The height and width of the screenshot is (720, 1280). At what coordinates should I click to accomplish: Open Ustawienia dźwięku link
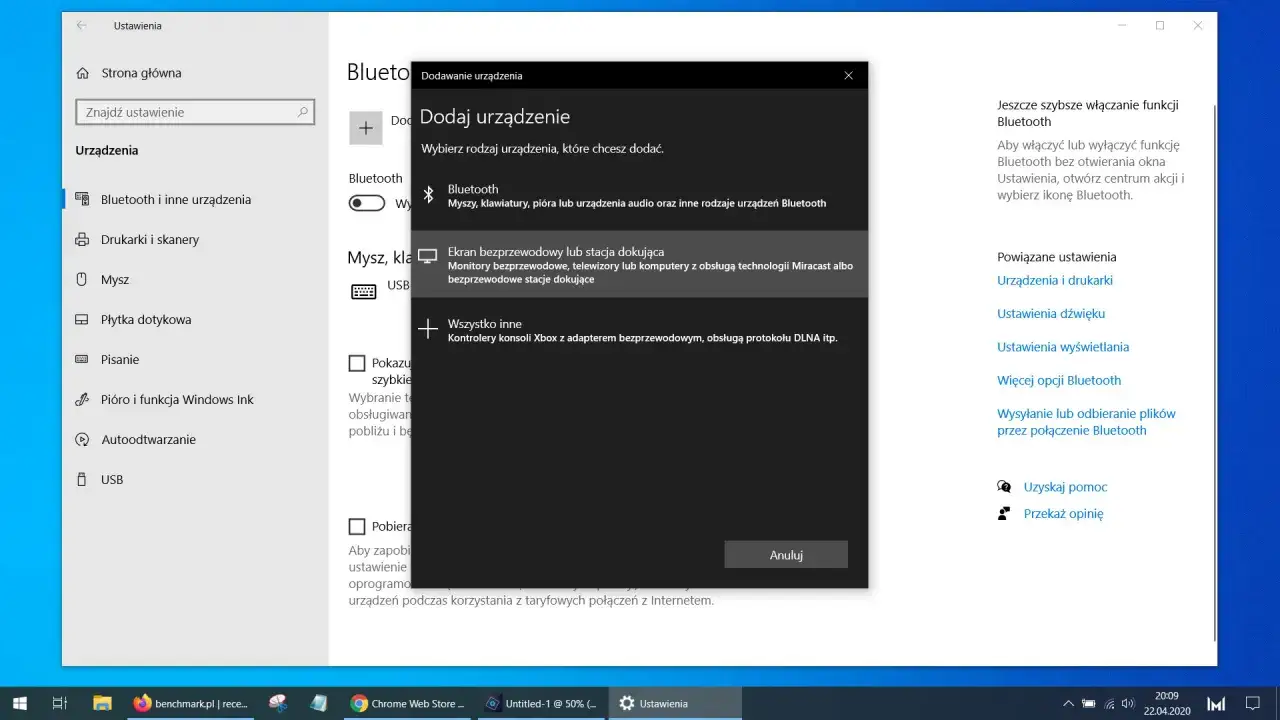[1051, 313]
